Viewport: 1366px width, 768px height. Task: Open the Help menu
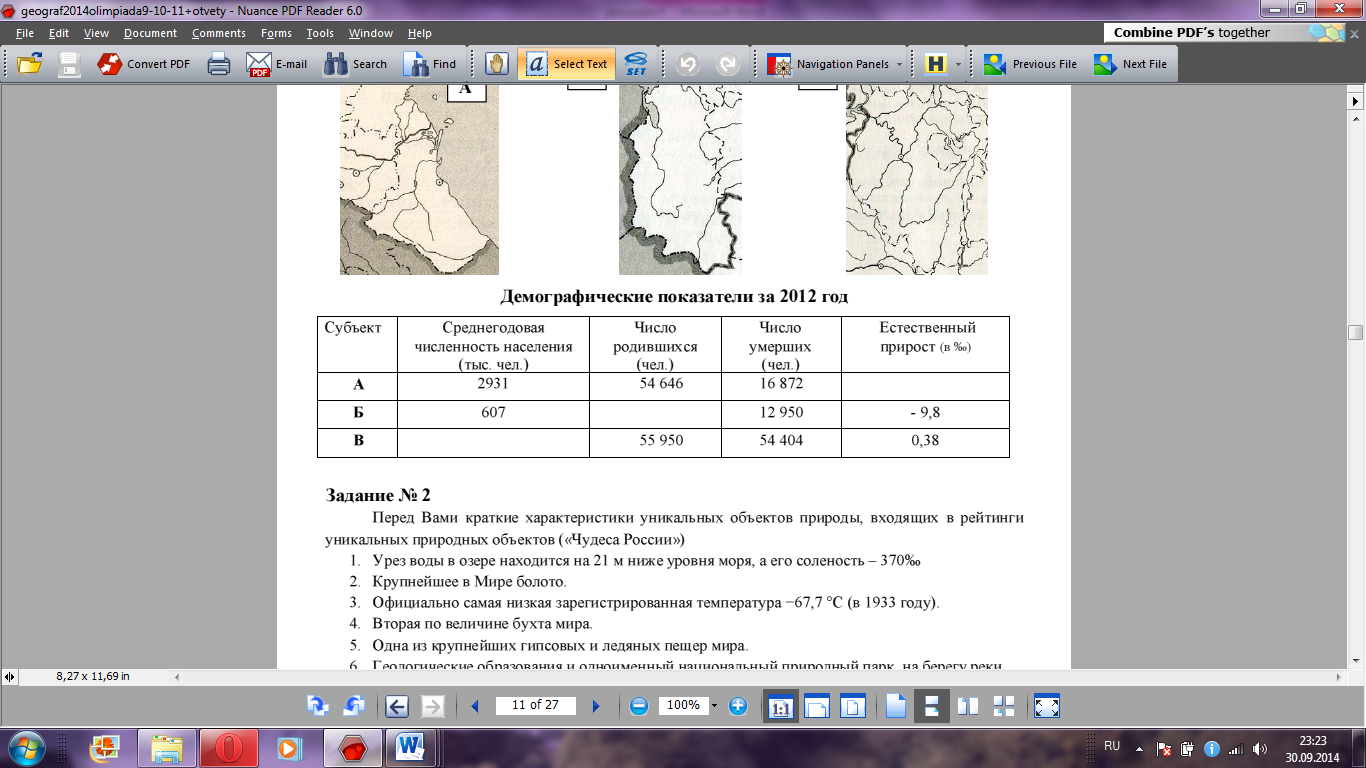coord(420,33)
